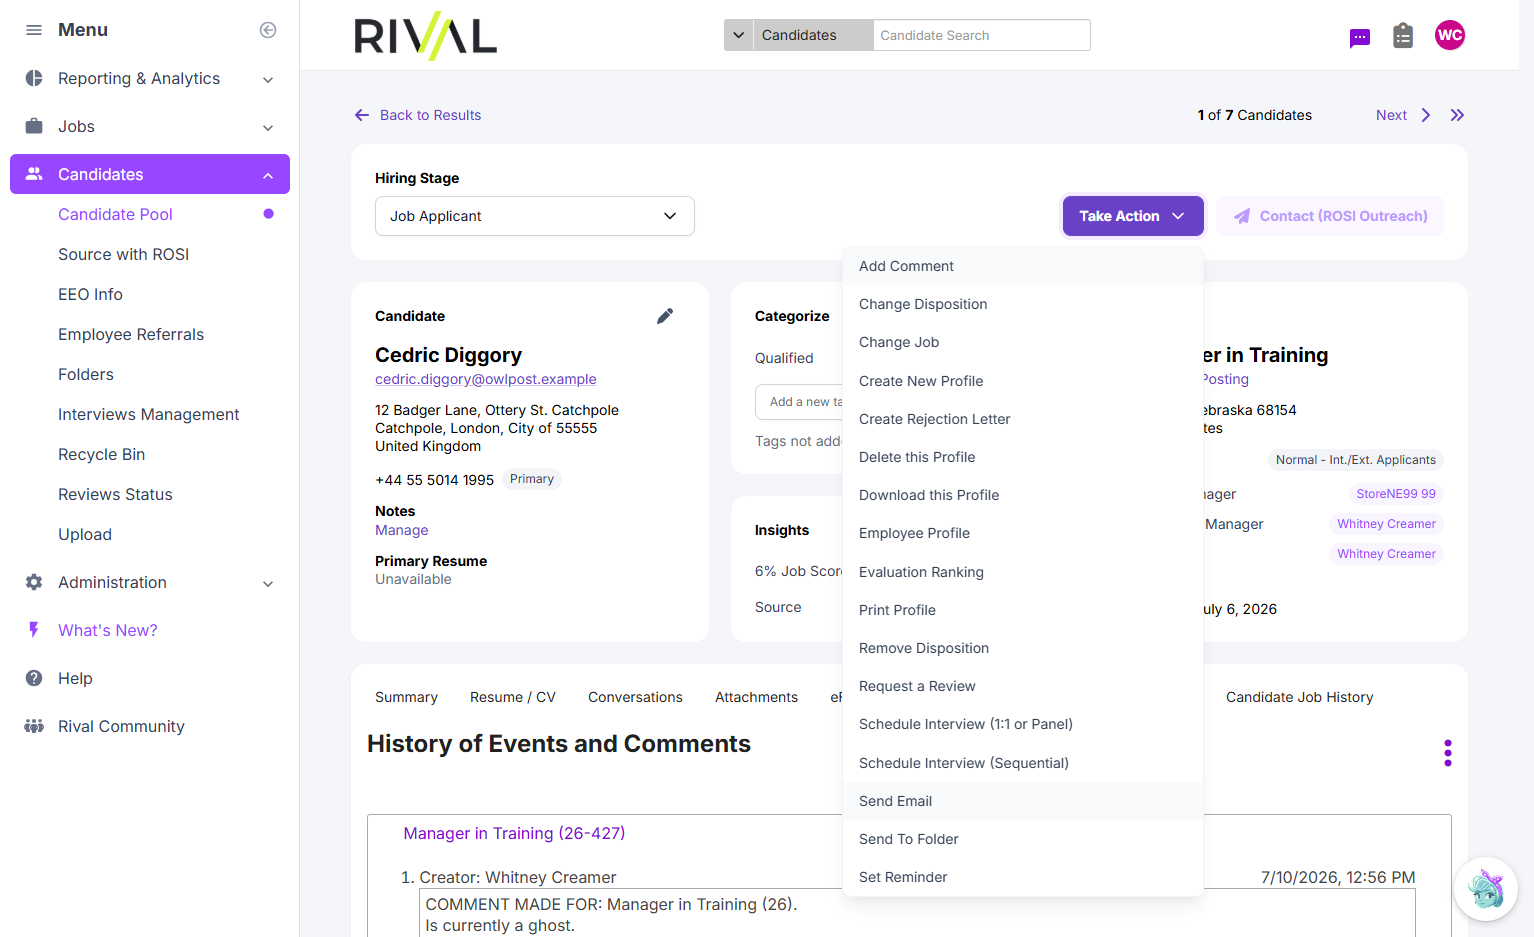Switch to the Resume / CV tab
1534x937 pixels.
coord(513,697)
